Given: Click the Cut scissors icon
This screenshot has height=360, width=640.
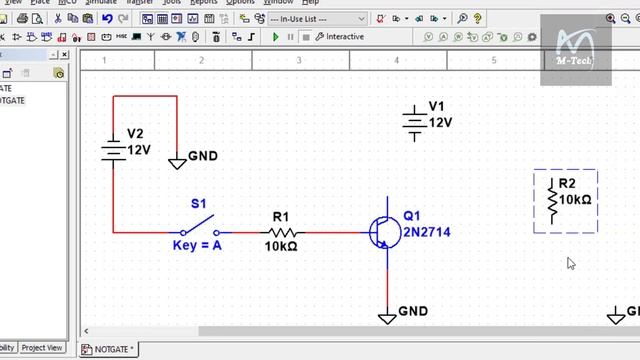Looking at the screenshot, I should [58, 18].
